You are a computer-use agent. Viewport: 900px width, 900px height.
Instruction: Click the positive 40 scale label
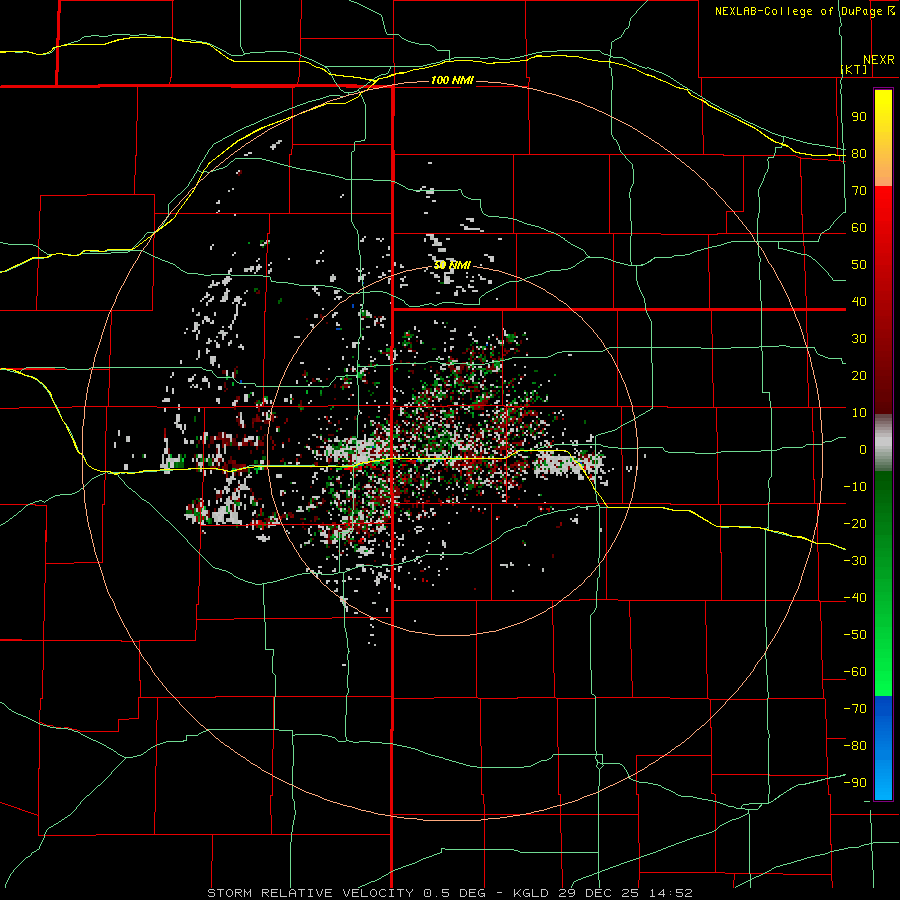tap(859, 302)
